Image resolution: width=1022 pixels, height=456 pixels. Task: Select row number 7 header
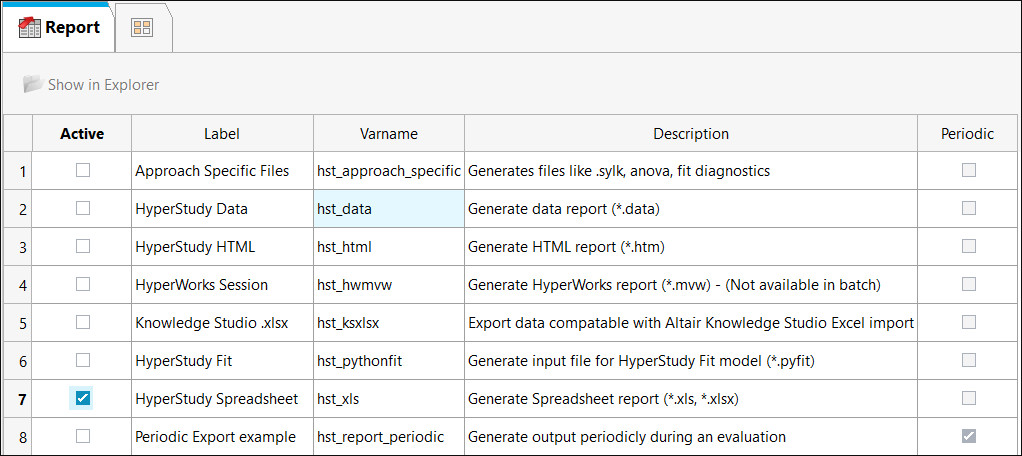point(18,399)
